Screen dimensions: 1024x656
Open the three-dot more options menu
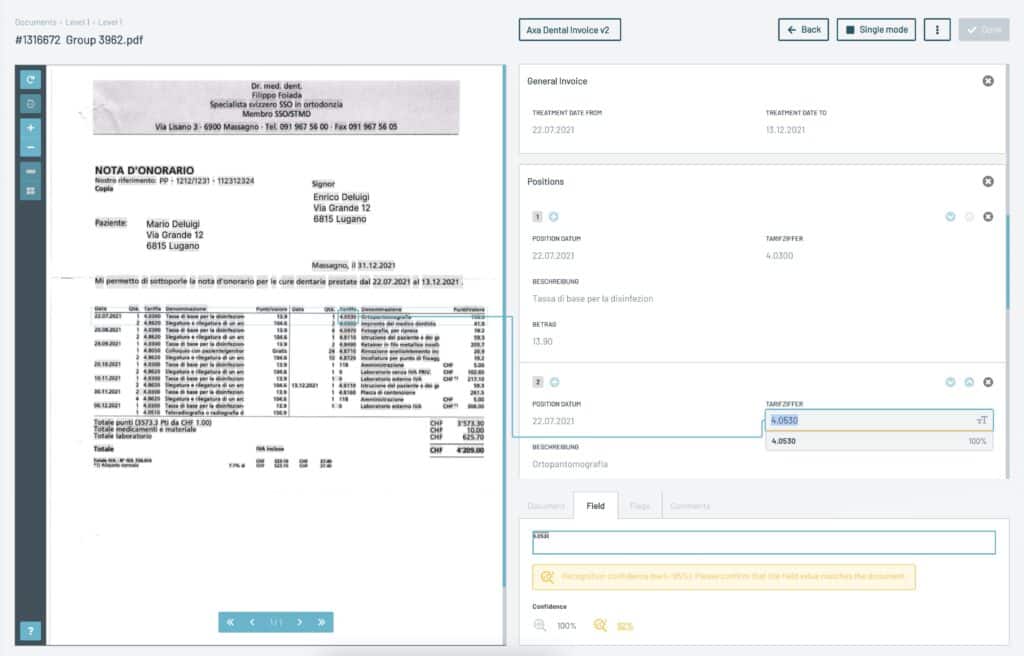tap(937, 30)
